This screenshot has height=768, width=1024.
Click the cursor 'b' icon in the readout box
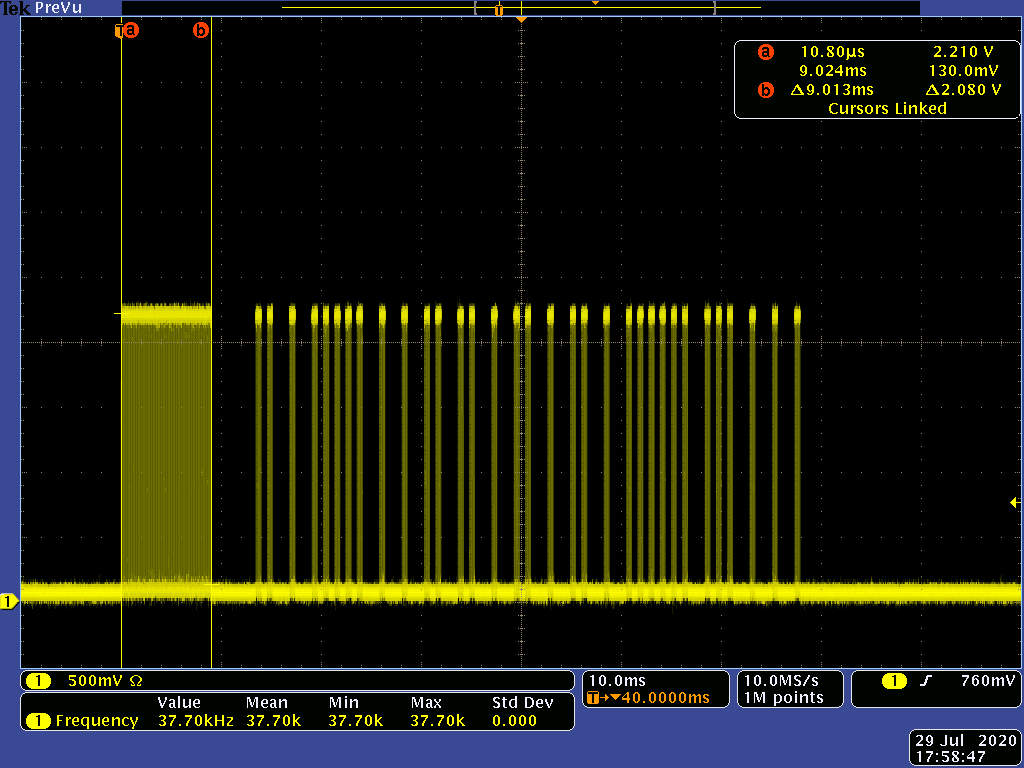coord(765,90)
